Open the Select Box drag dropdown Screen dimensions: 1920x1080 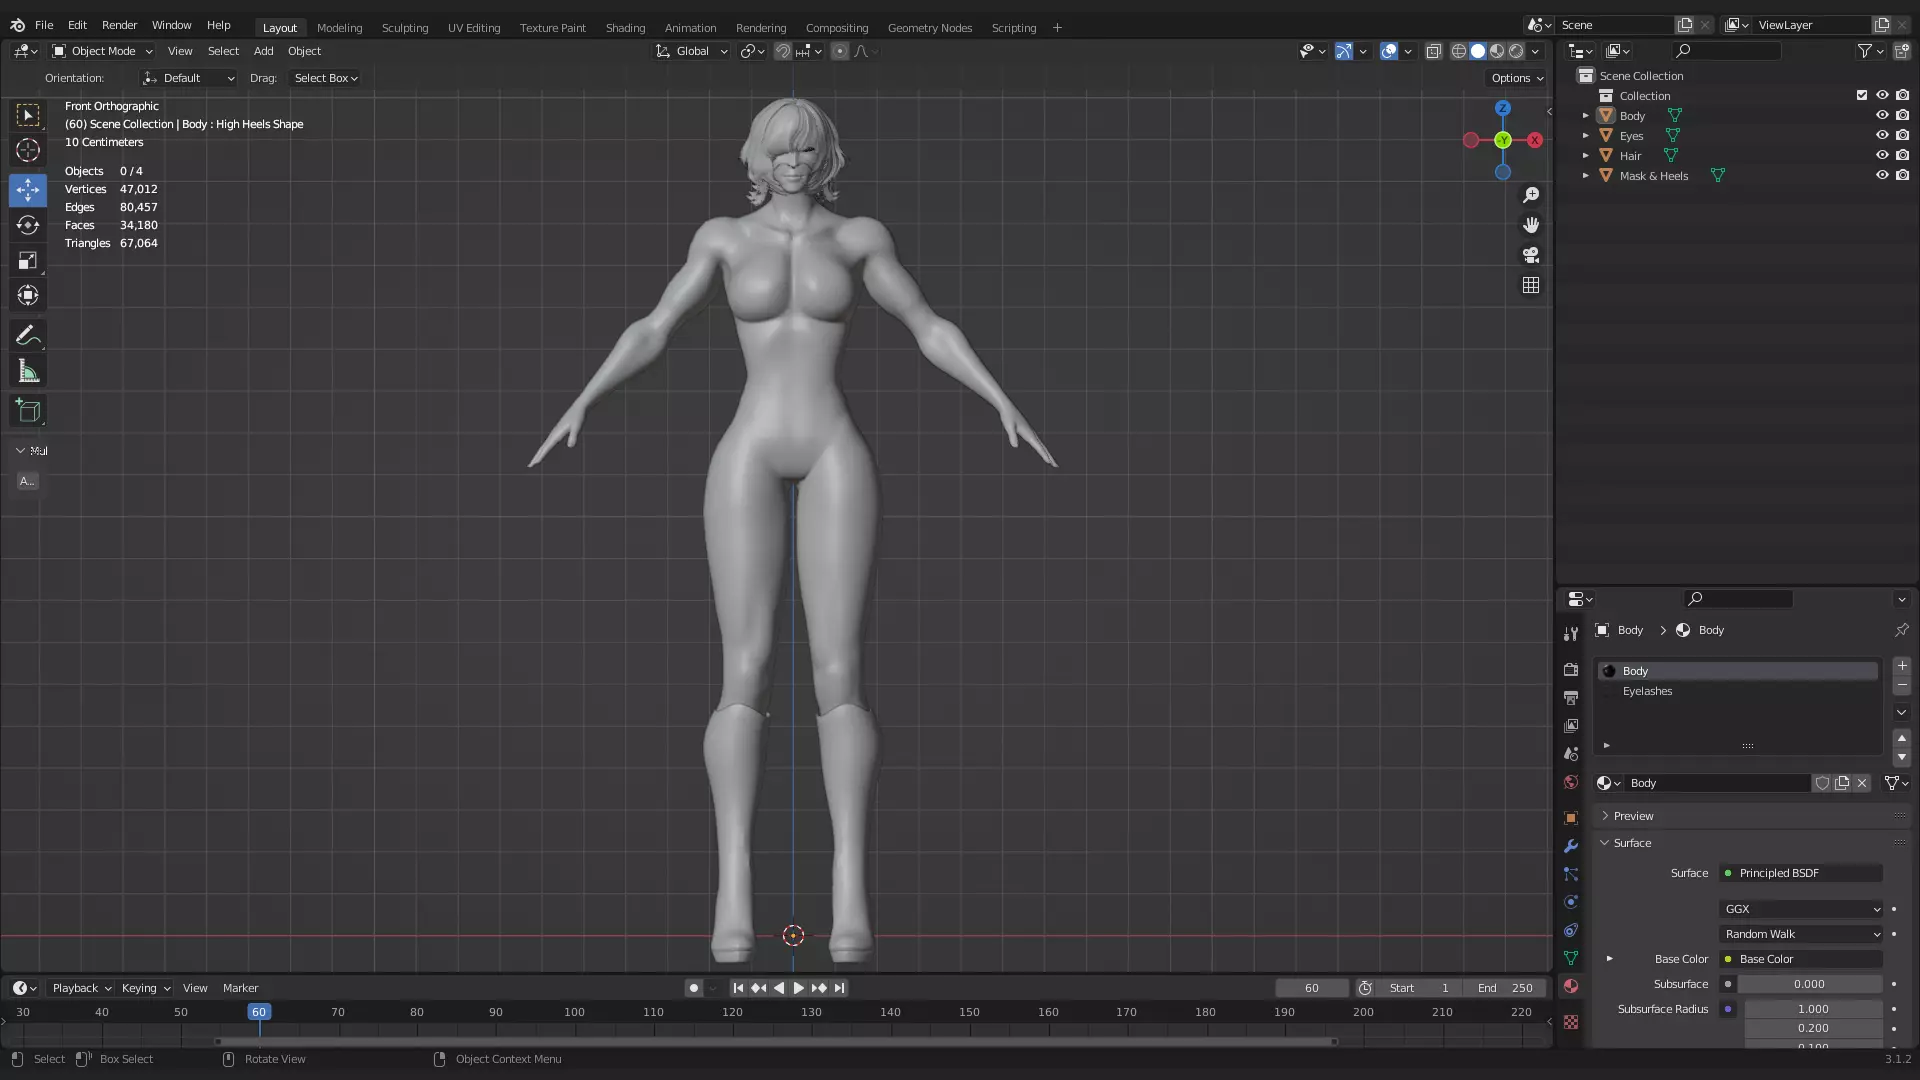click(325, 78)
